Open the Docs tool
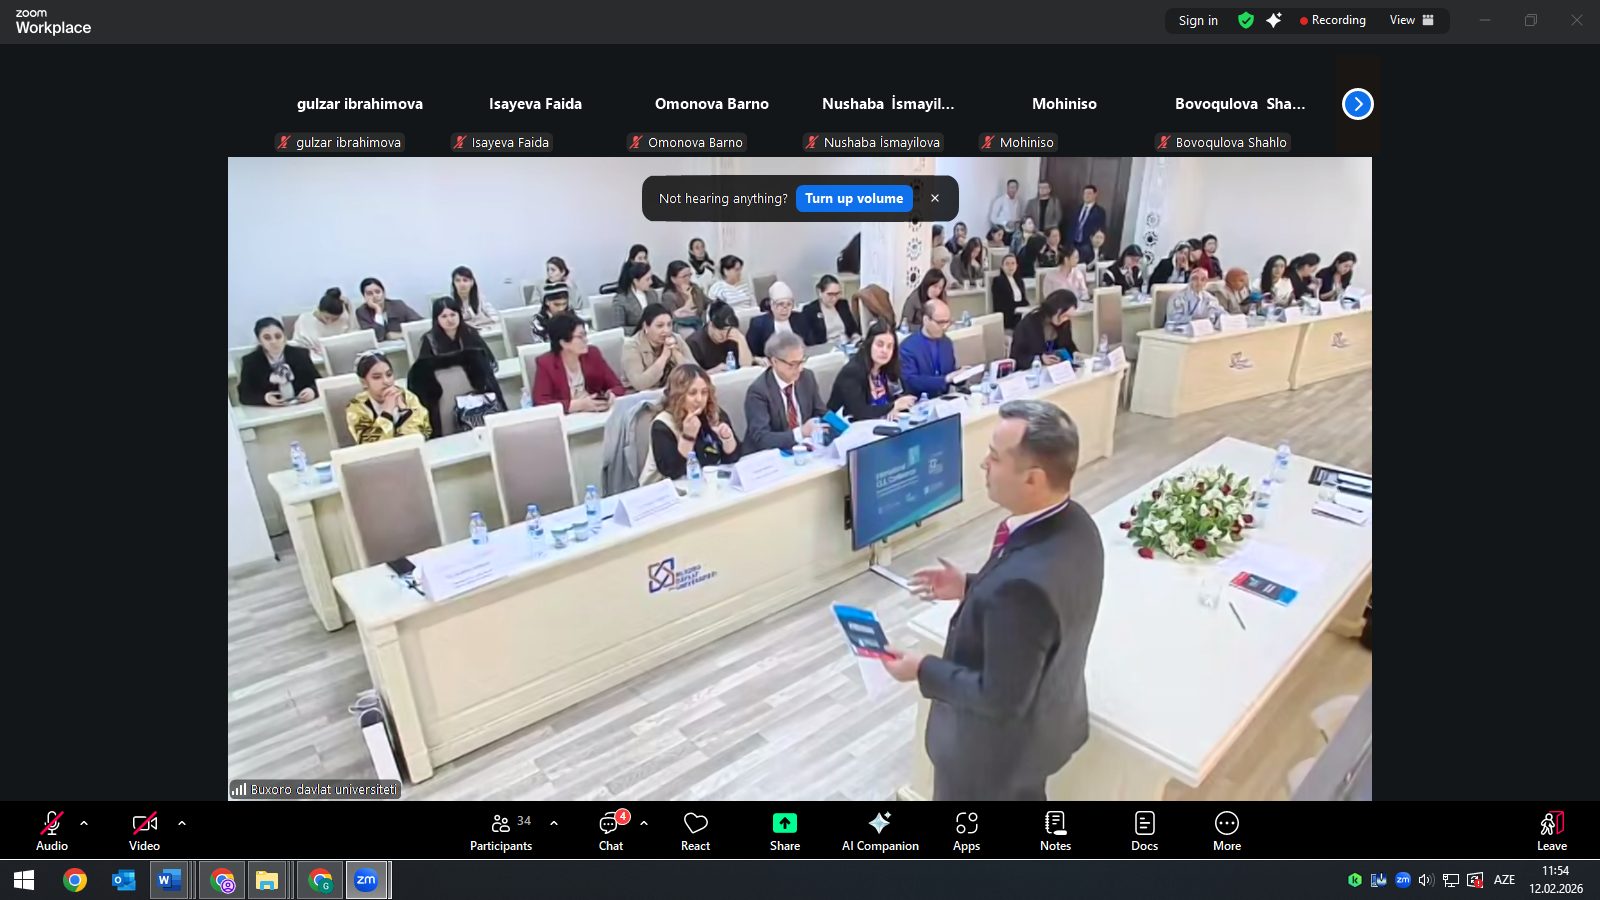The image size is (1600, 900). (x=1144, y=831)
